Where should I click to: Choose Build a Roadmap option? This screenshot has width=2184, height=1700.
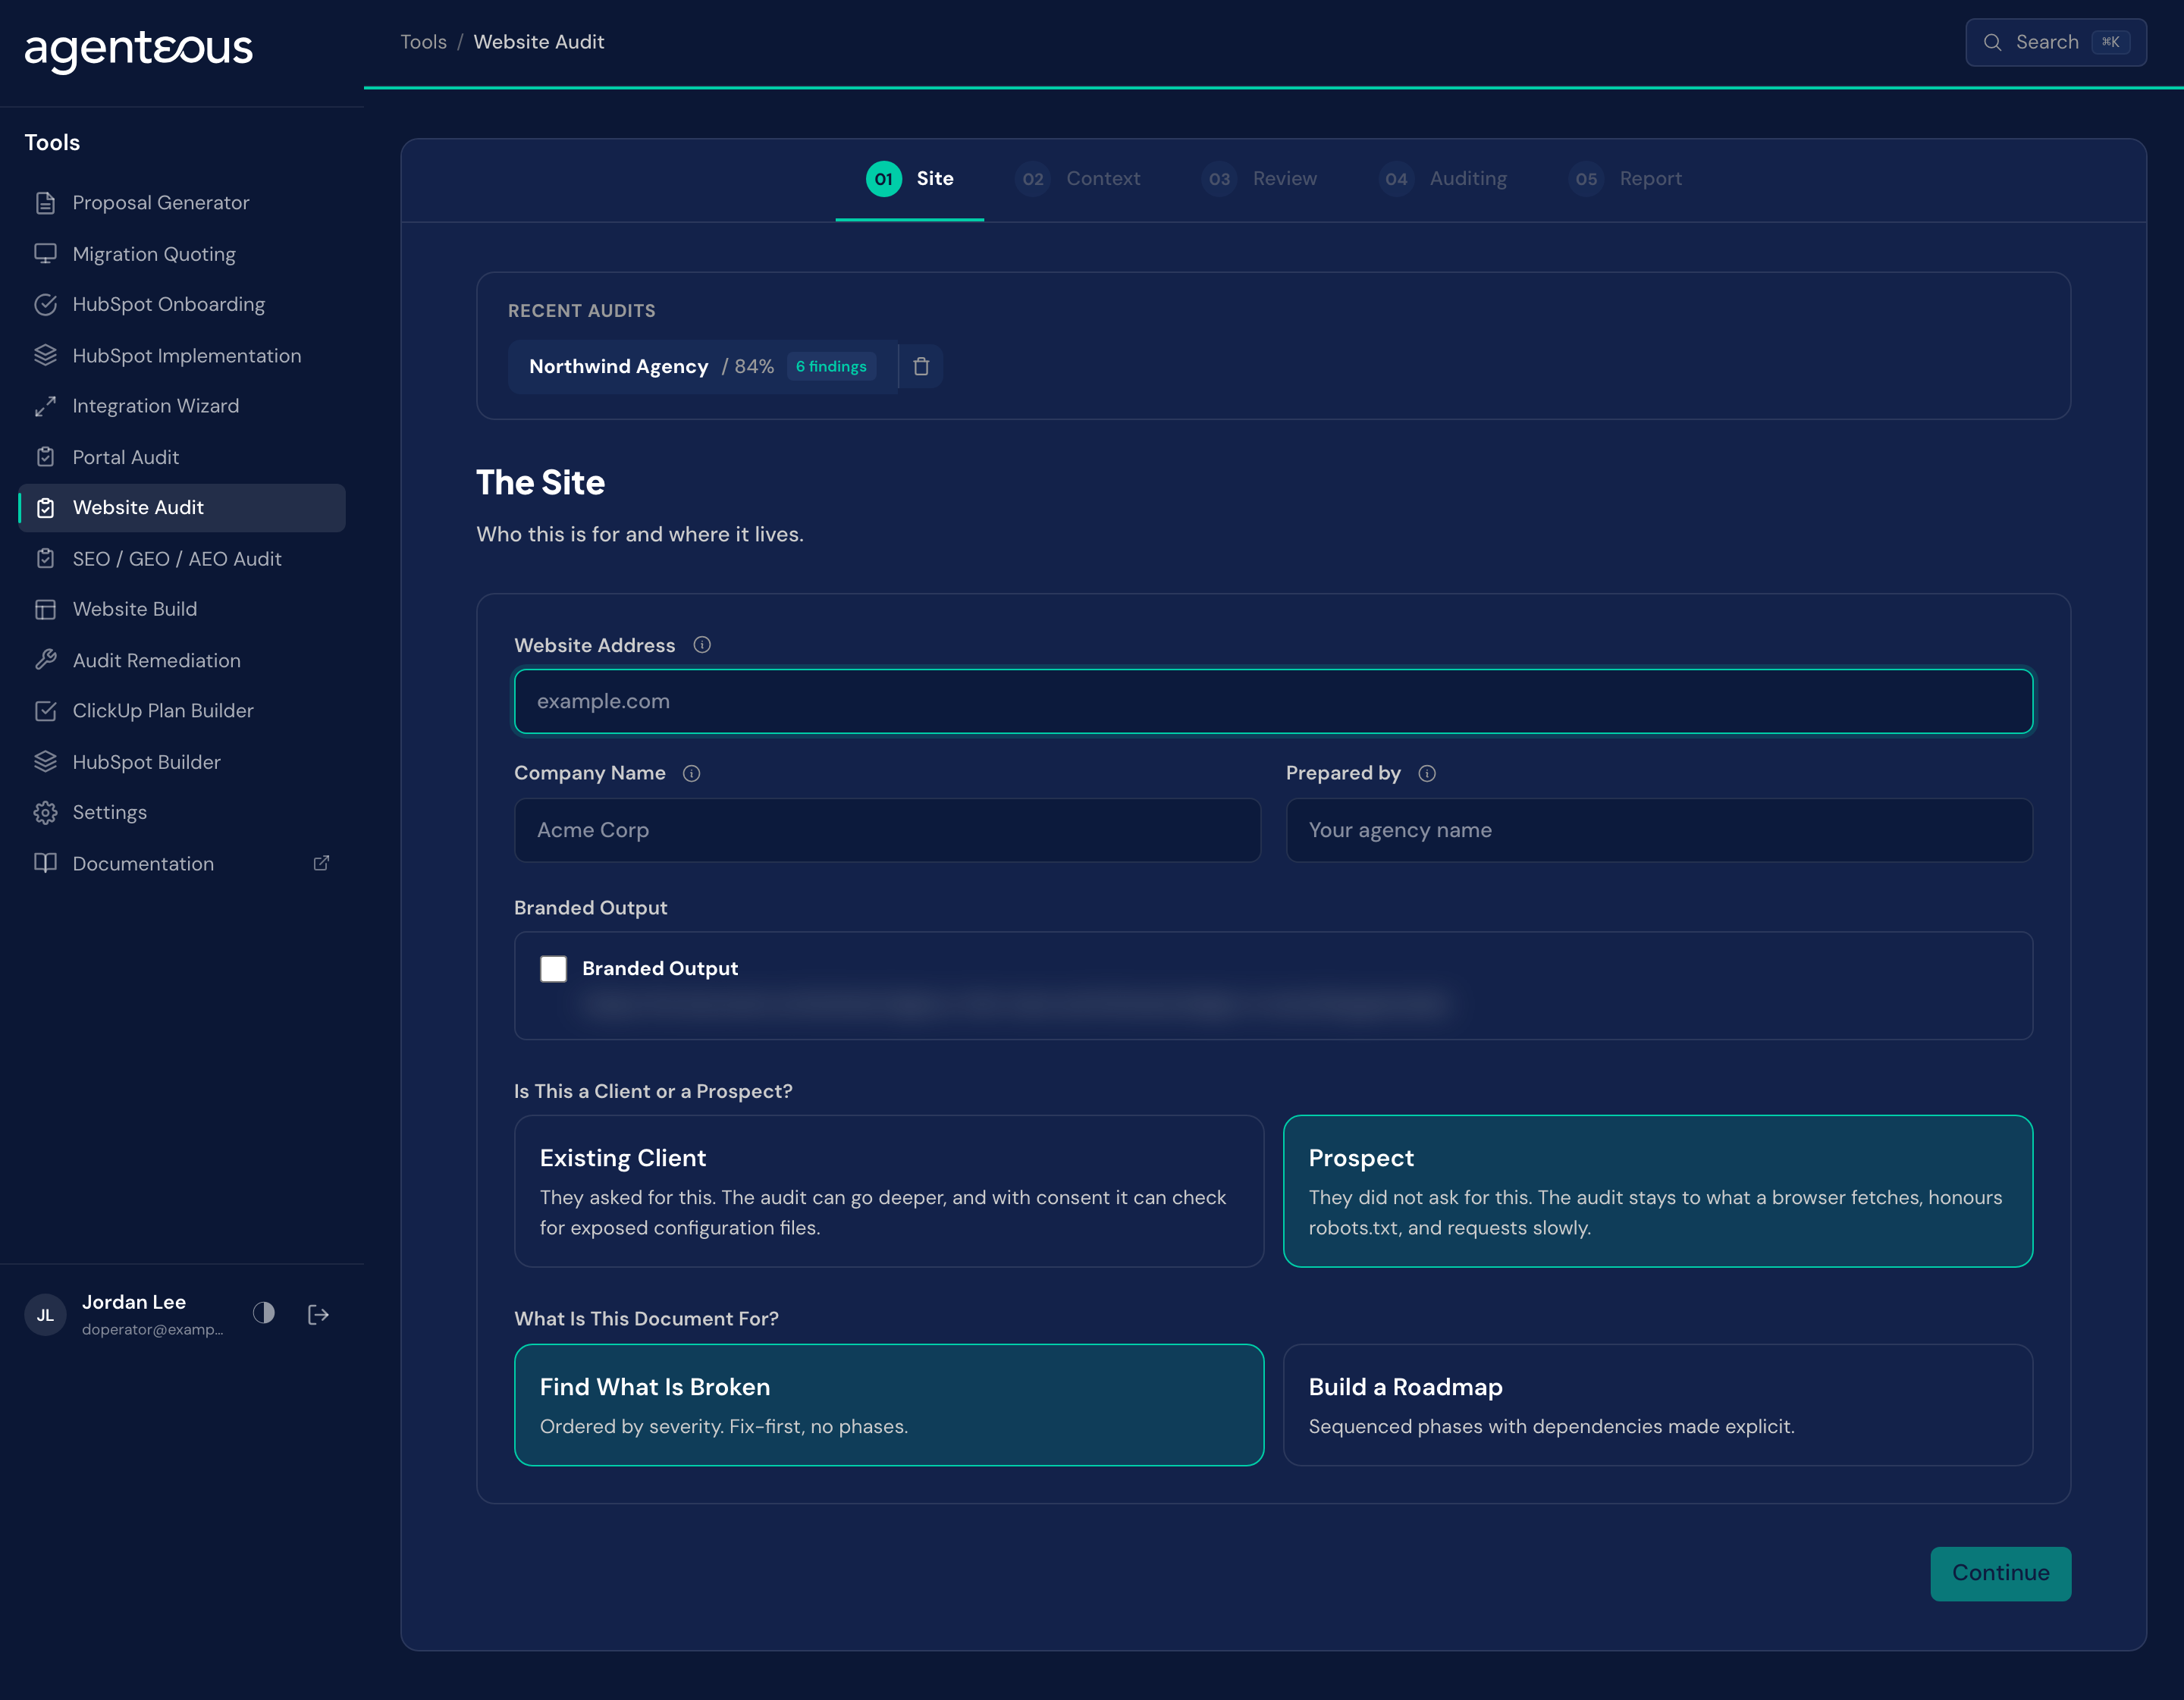[x=1658, y=1404]
